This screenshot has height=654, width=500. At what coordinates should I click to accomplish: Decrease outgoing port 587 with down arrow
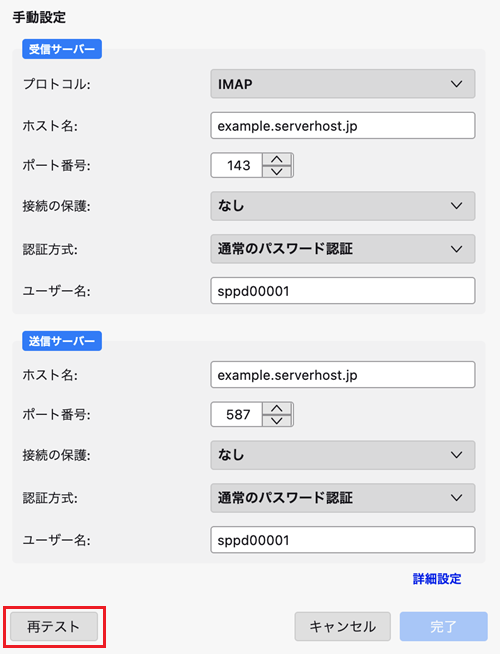pyautogui.click(x=277, y=420)
